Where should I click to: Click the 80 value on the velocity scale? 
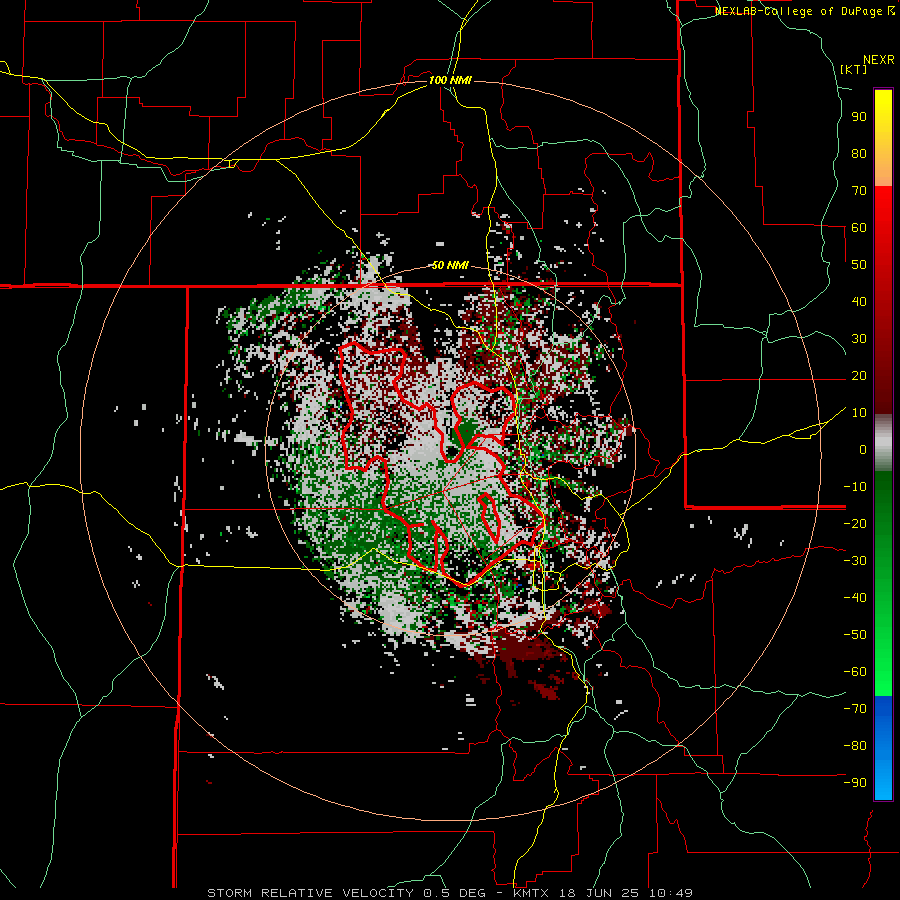pyautogui.click(x=859, y=154)
